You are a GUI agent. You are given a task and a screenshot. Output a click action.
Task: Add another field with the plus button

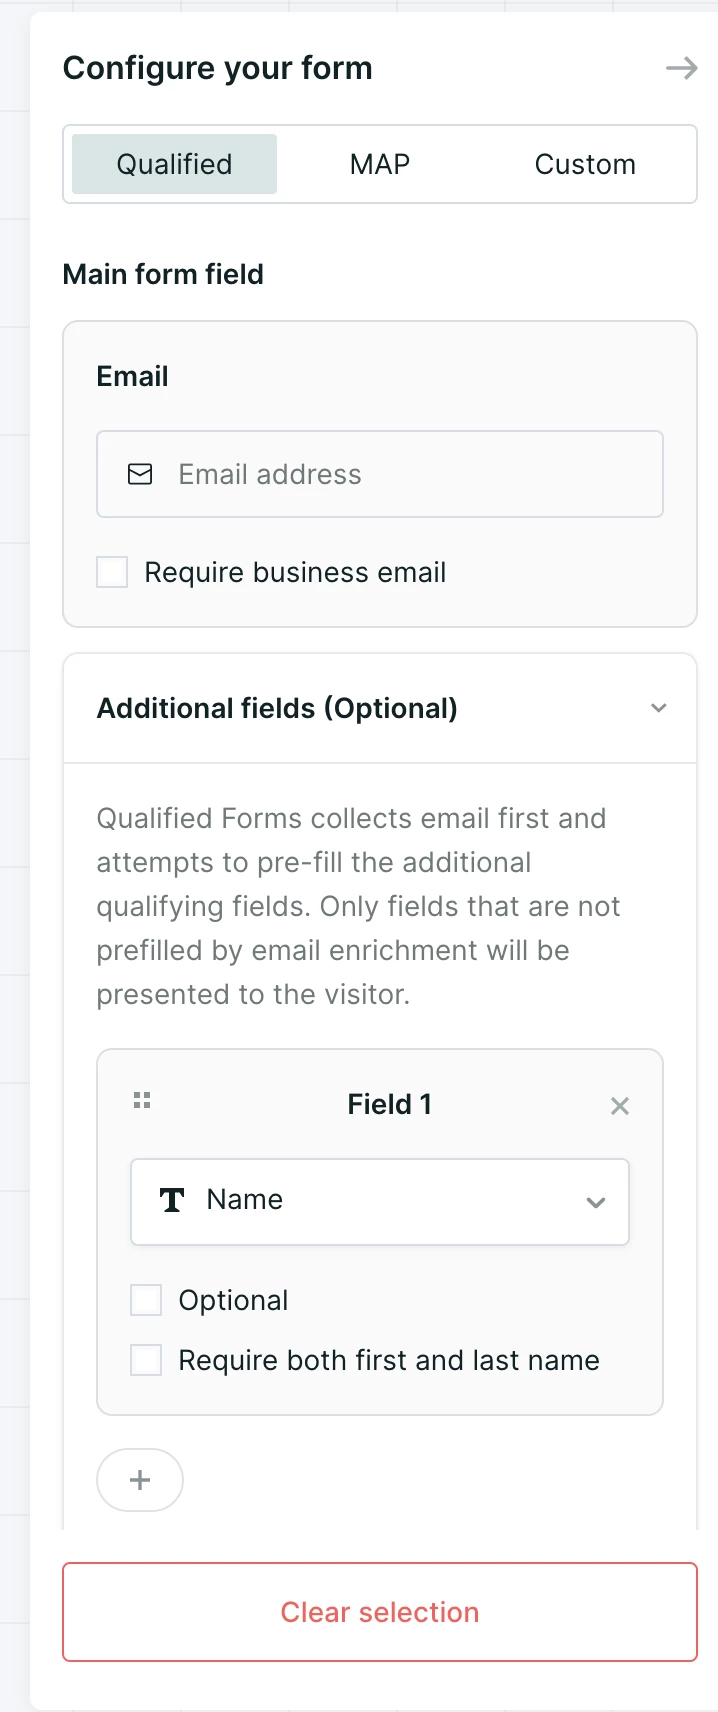pyautogui.click(x=140, y=1480)
